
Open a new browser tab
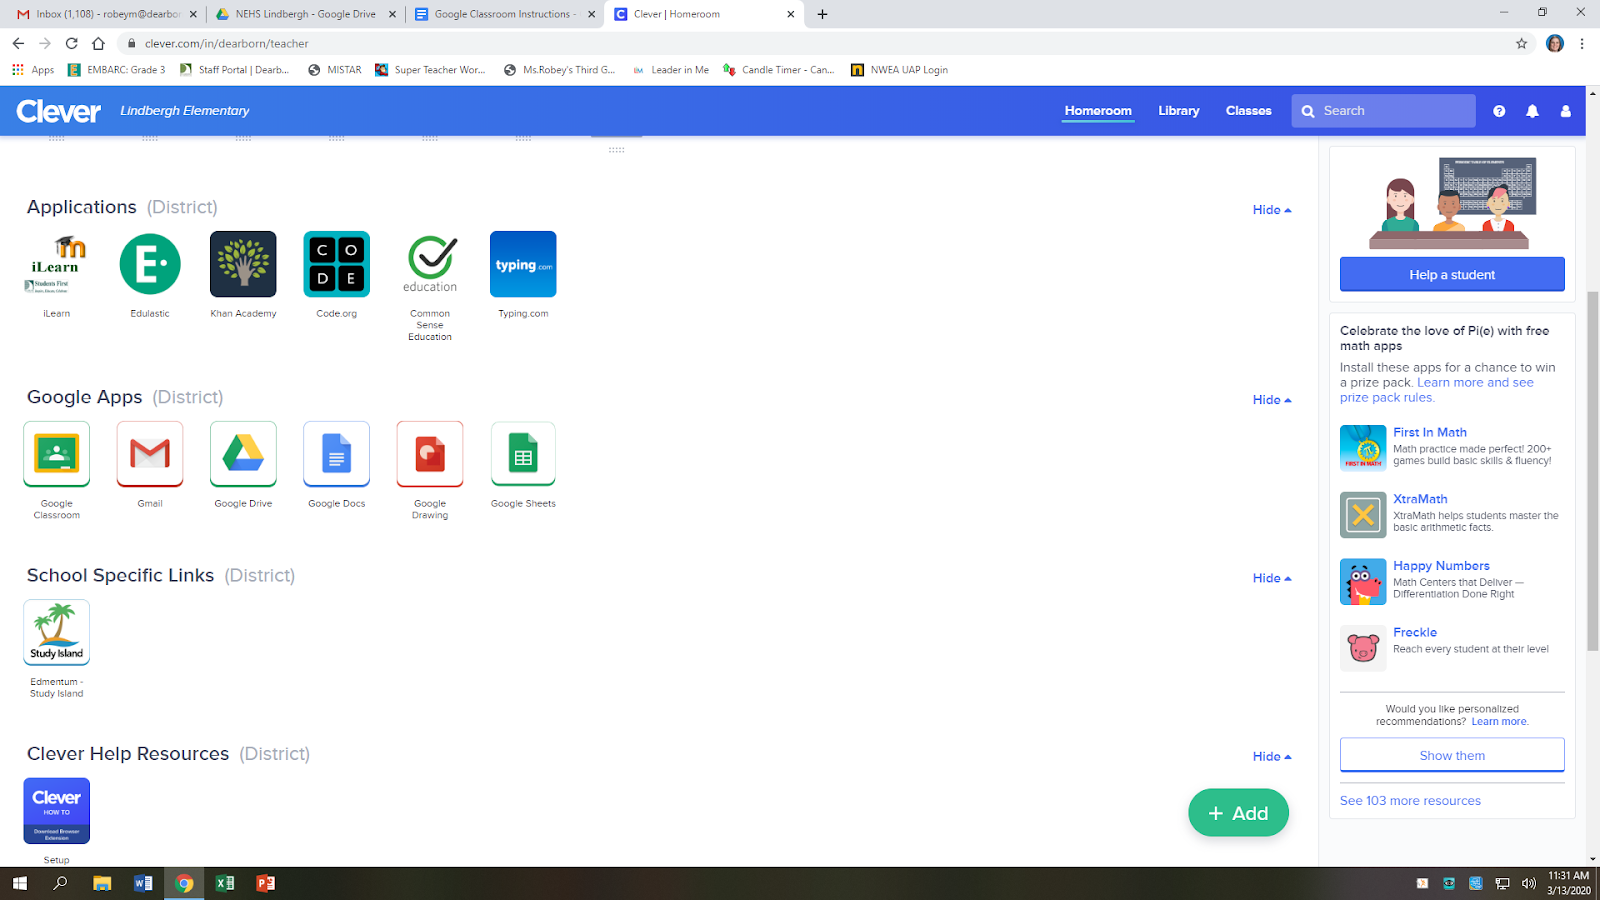[x=822, y=14]
